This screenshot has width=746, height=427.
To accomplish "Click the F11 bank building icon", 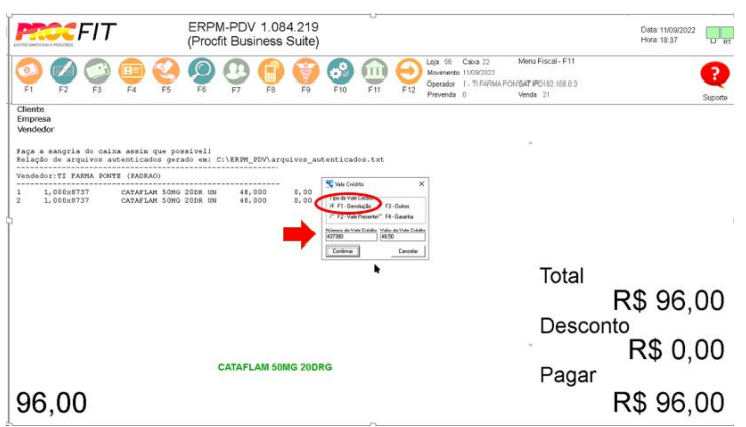I will [x=374, y=71].
